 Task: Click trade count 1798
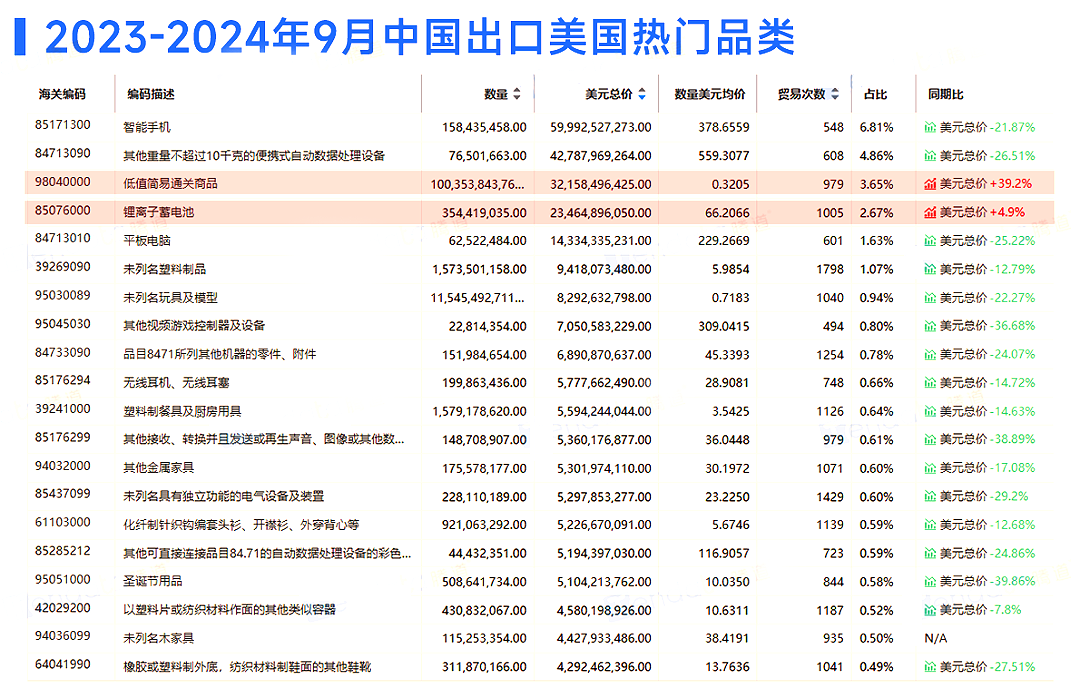830,269
